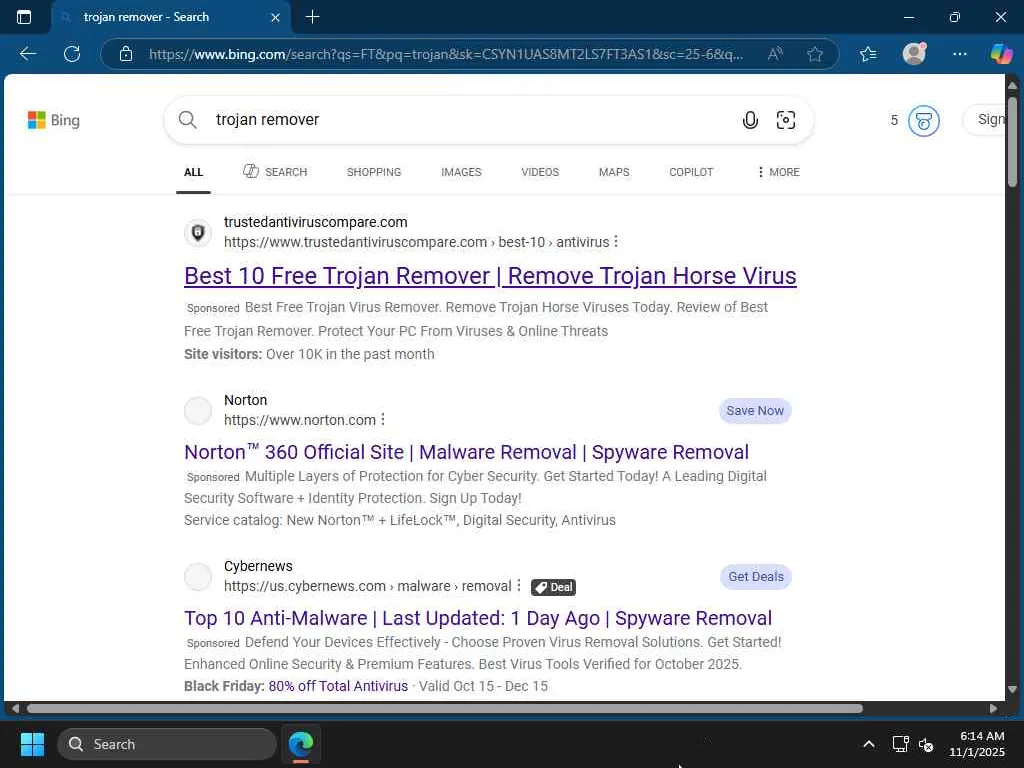Open Edge Settings and more menu
This screenshot has height=768, width=1024.
[x=959, y=54]
